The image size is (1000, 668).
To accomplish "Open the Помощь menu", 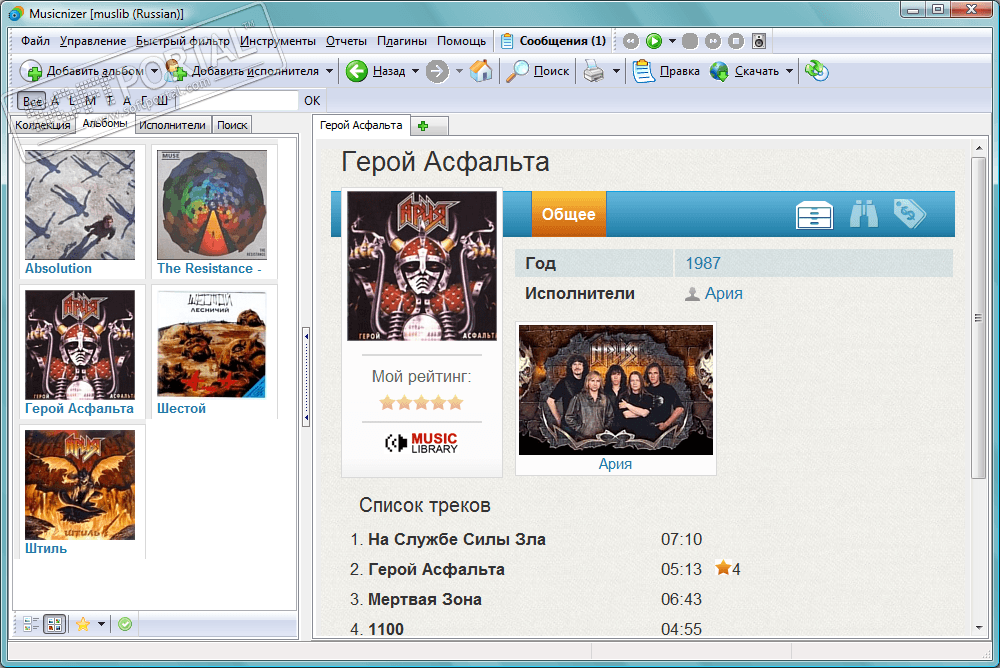I will tap(461, 41).
